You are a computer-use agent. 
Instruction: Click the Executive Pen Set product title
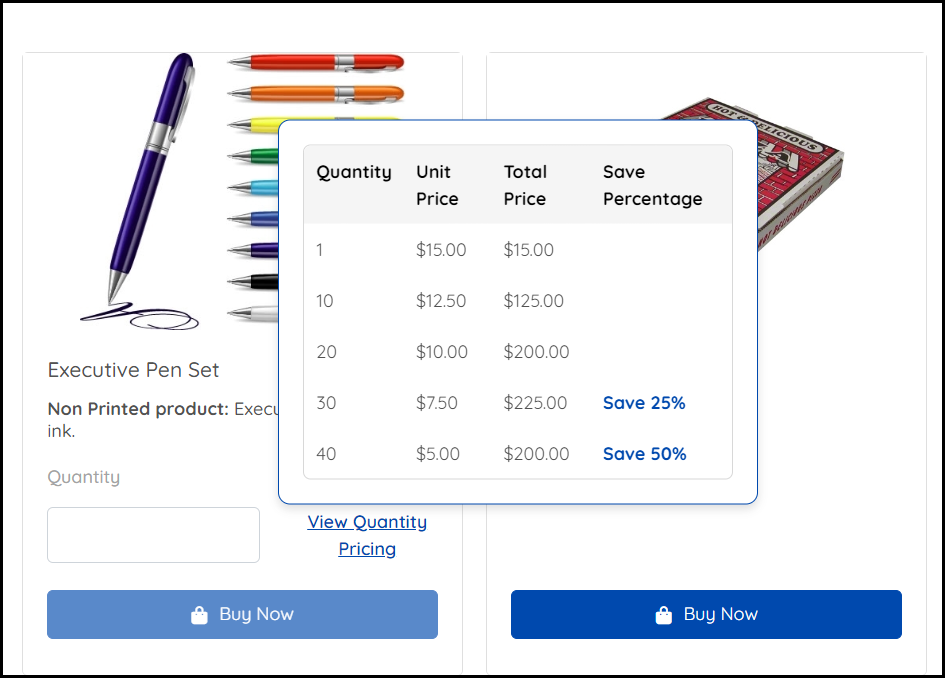click(134, 370)
